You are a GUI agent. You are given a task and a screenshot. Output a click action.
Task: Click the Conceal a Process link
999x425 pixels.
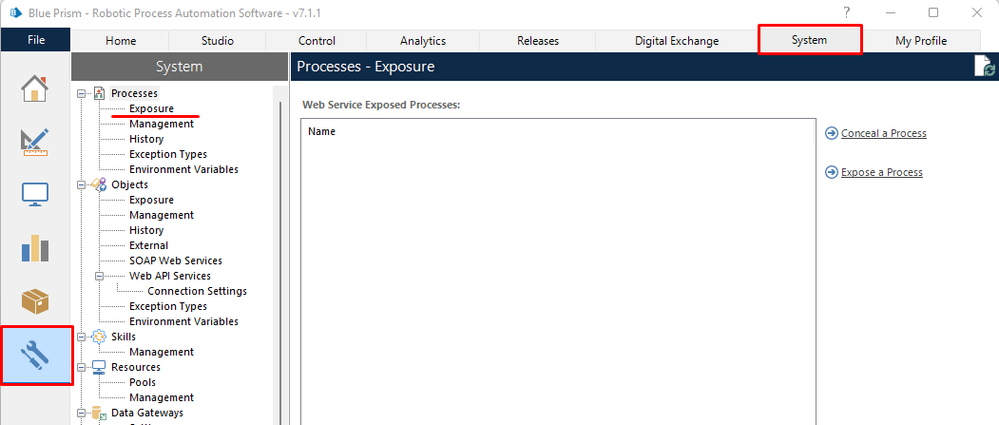click(883, 133)
